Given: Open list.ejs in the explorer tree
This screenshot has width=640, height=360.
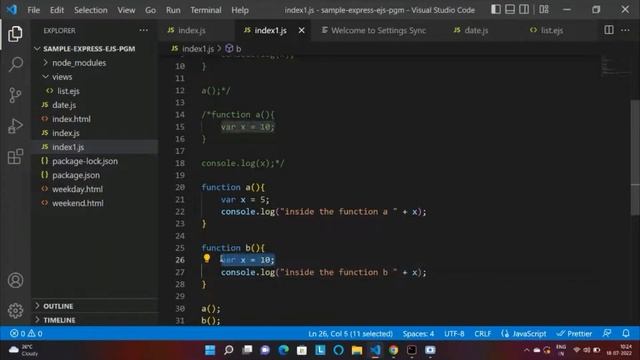Looking at the screenshot, I should 94,91.
